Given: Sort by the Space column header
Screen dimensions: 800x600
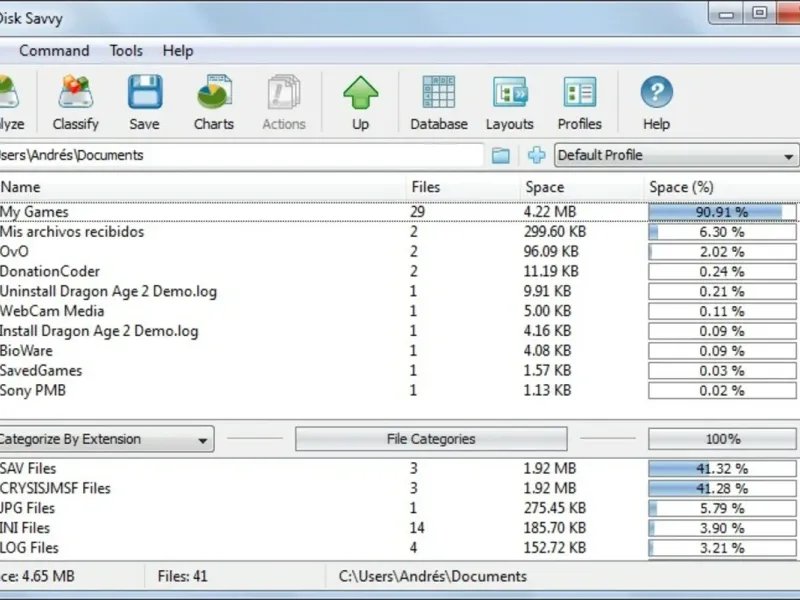Looking at the screenshot, I should coord(582,187).
